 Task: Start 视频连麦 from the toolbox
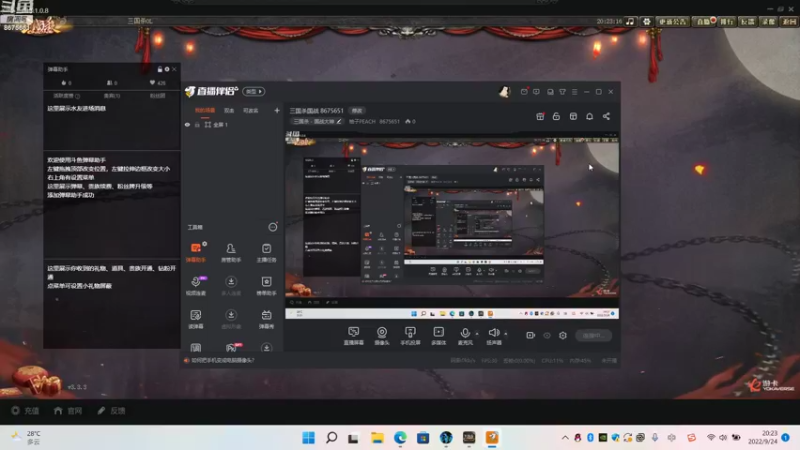point(196,286)
